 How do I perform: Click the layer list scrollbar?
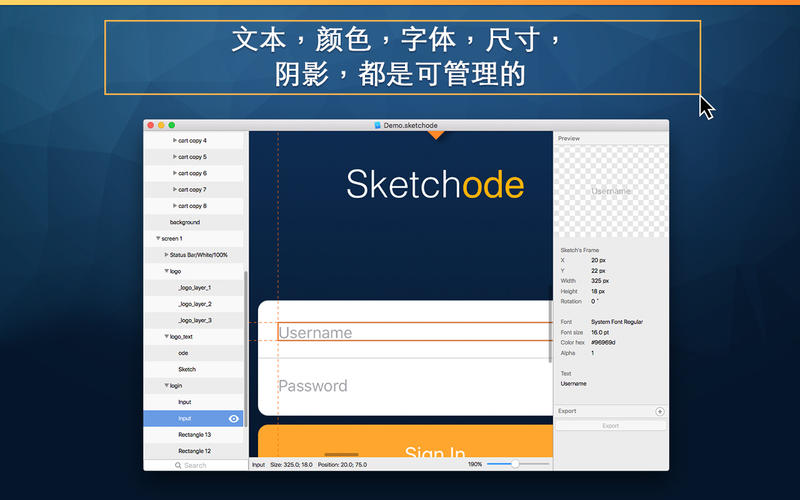coord(246,349)
